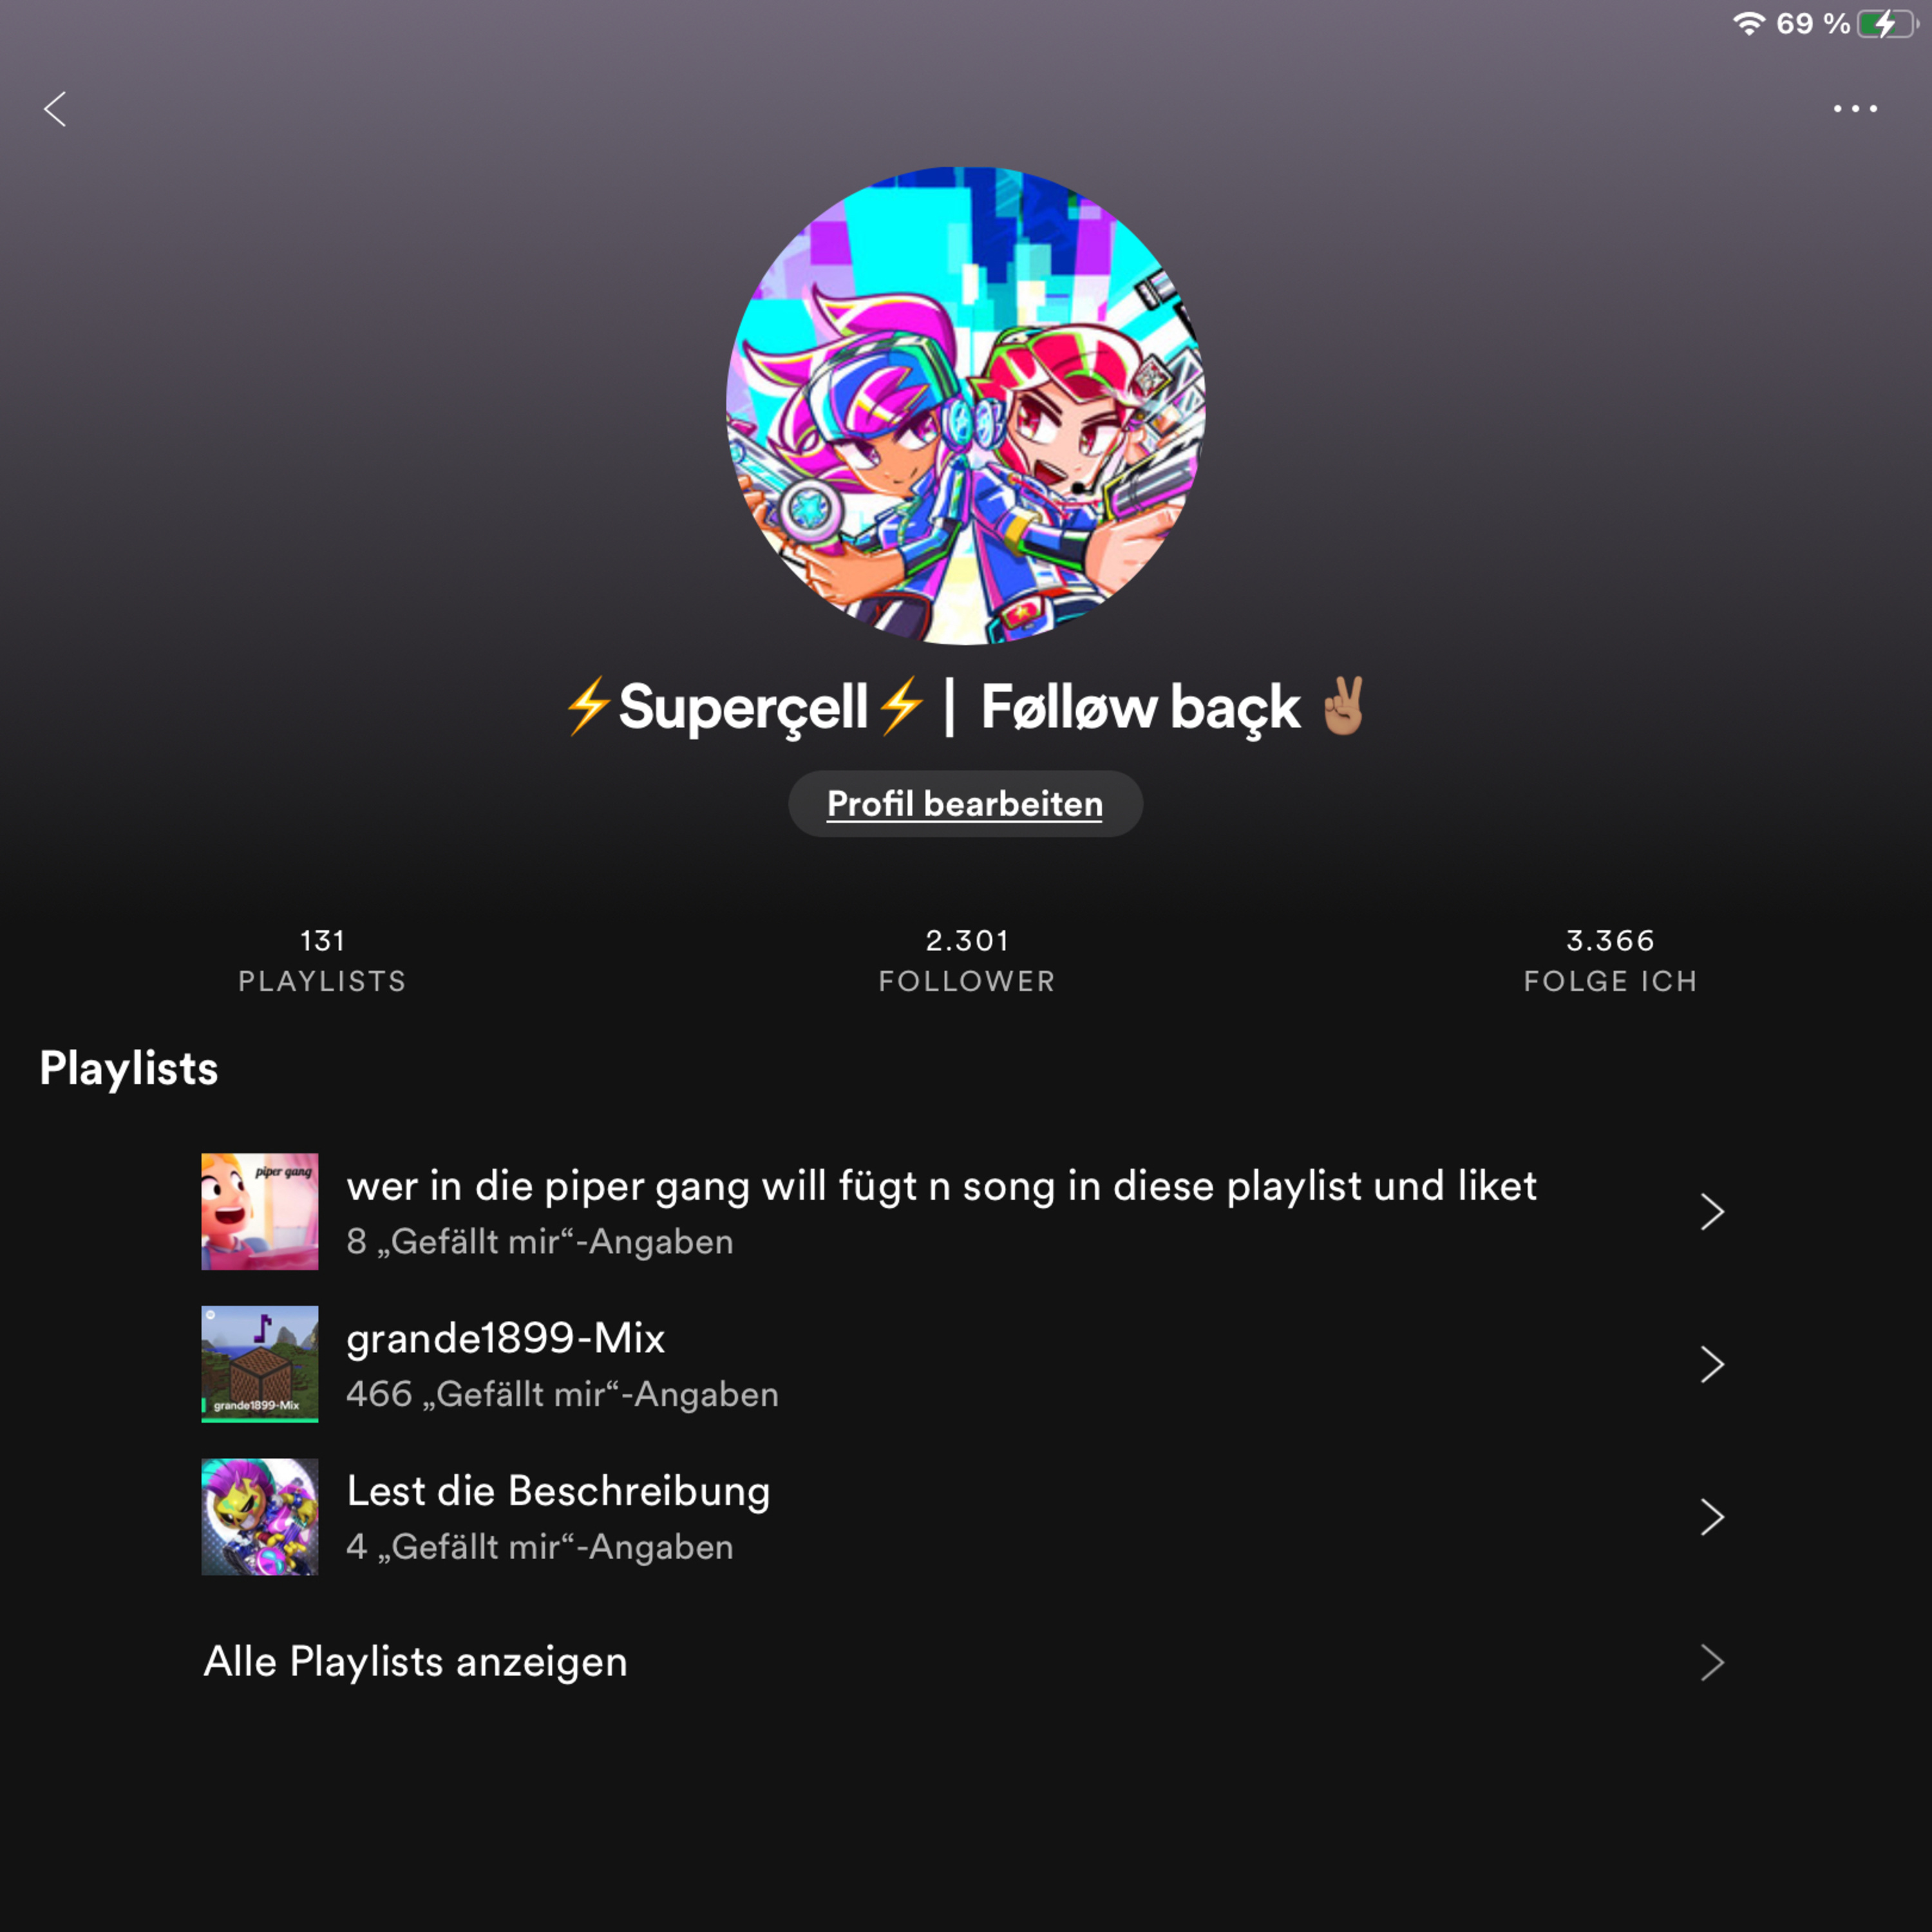Tap the Supercell profile name text
This screenshot has width=1932, height=1932.
pos(743,708)
